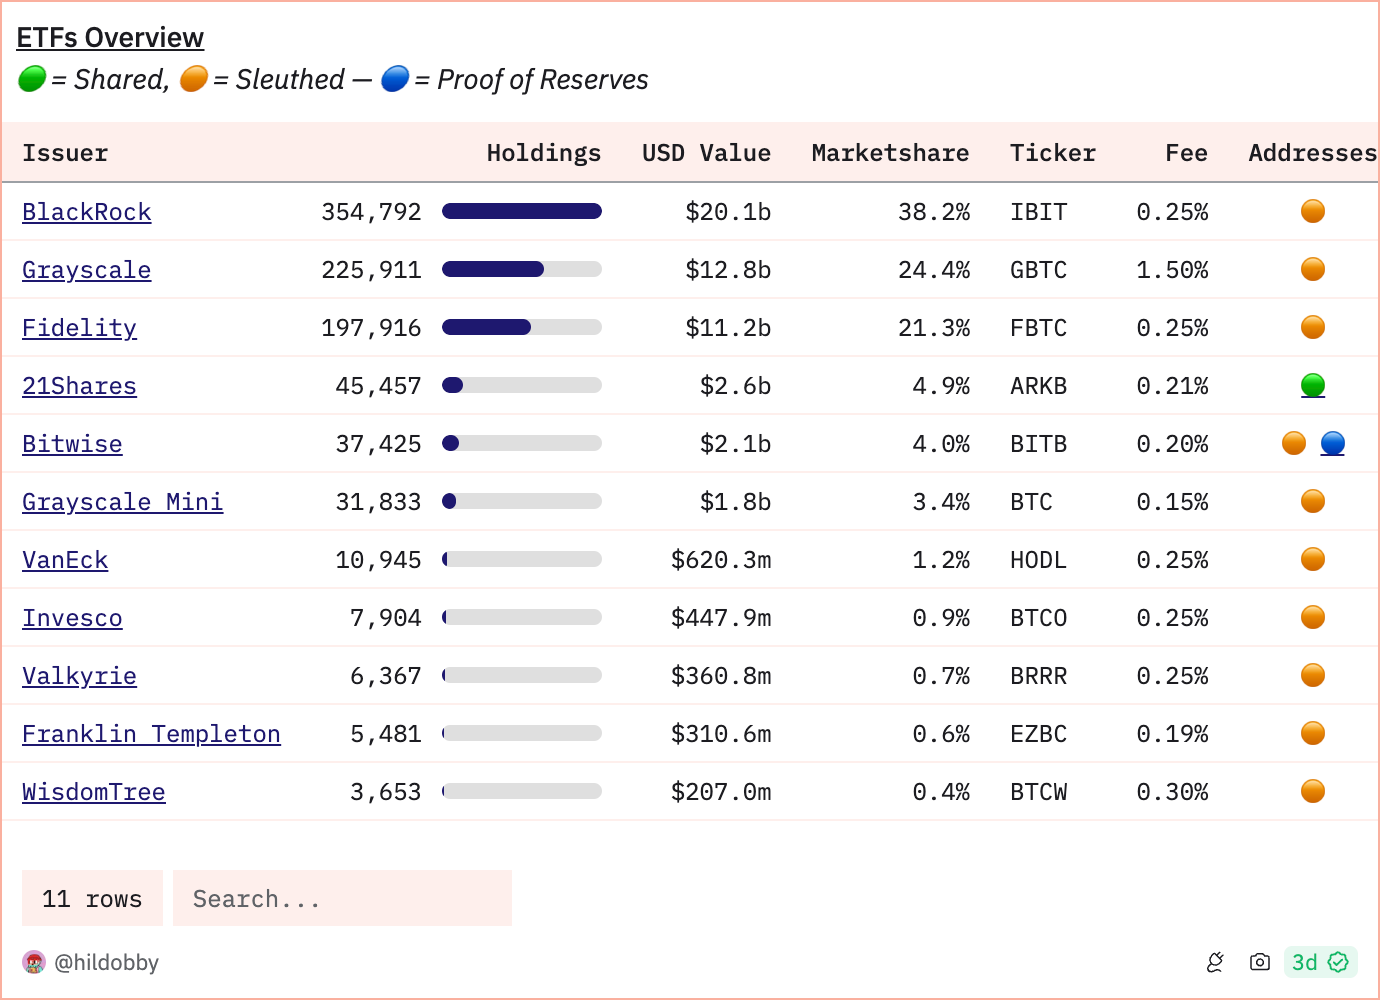The image size is (1380, 1000).
Task: Click the 11 rows count box
Action: [x=92, y=898]
